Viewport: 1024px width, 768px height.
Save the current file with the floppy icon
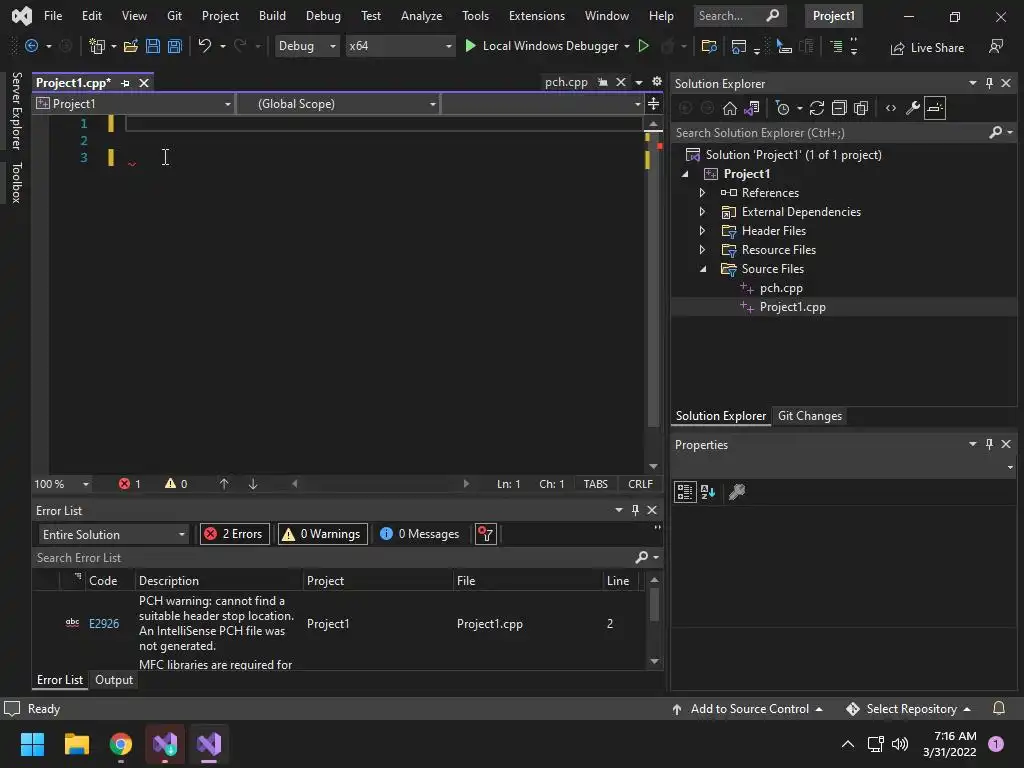(x=153, y=46)
